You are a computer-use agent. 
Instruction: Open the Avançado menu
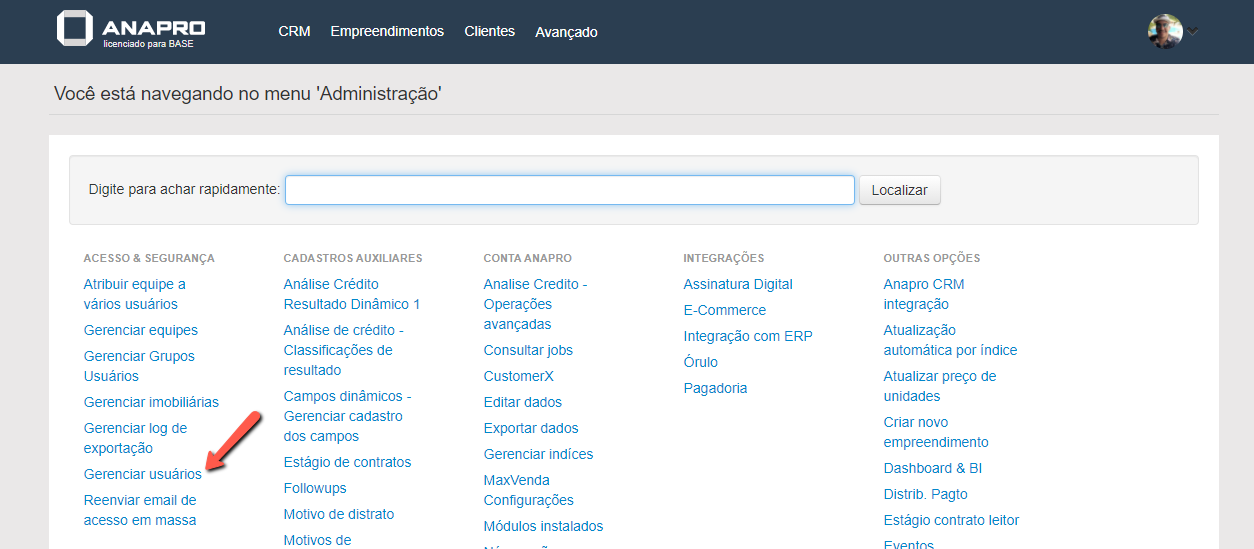point(566,32)
